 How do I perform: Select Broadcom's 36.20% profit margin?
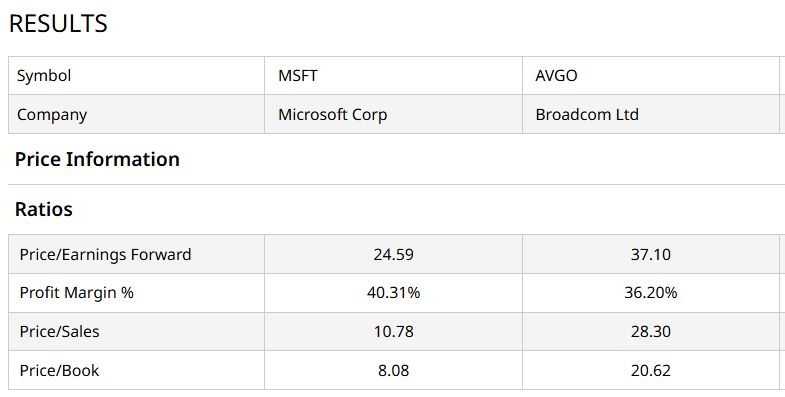650,293
